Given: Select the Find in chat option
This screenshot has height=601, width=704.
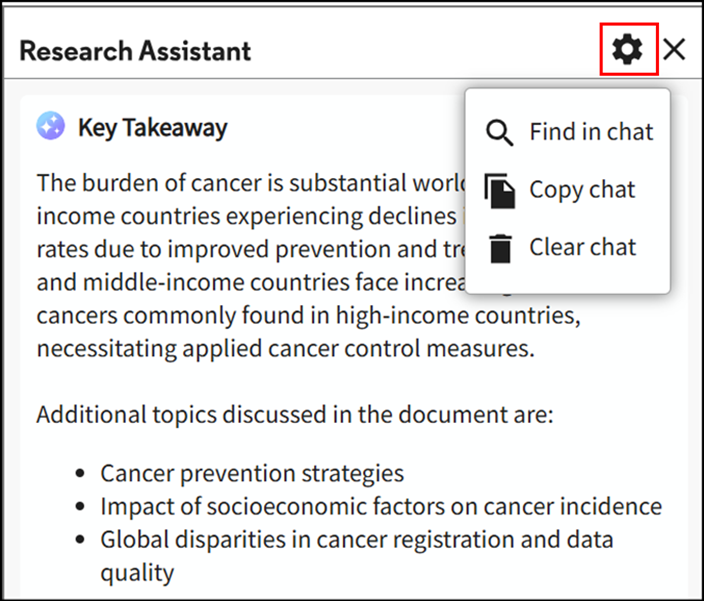Looking at the screenshot, I should tap(591, 132).
